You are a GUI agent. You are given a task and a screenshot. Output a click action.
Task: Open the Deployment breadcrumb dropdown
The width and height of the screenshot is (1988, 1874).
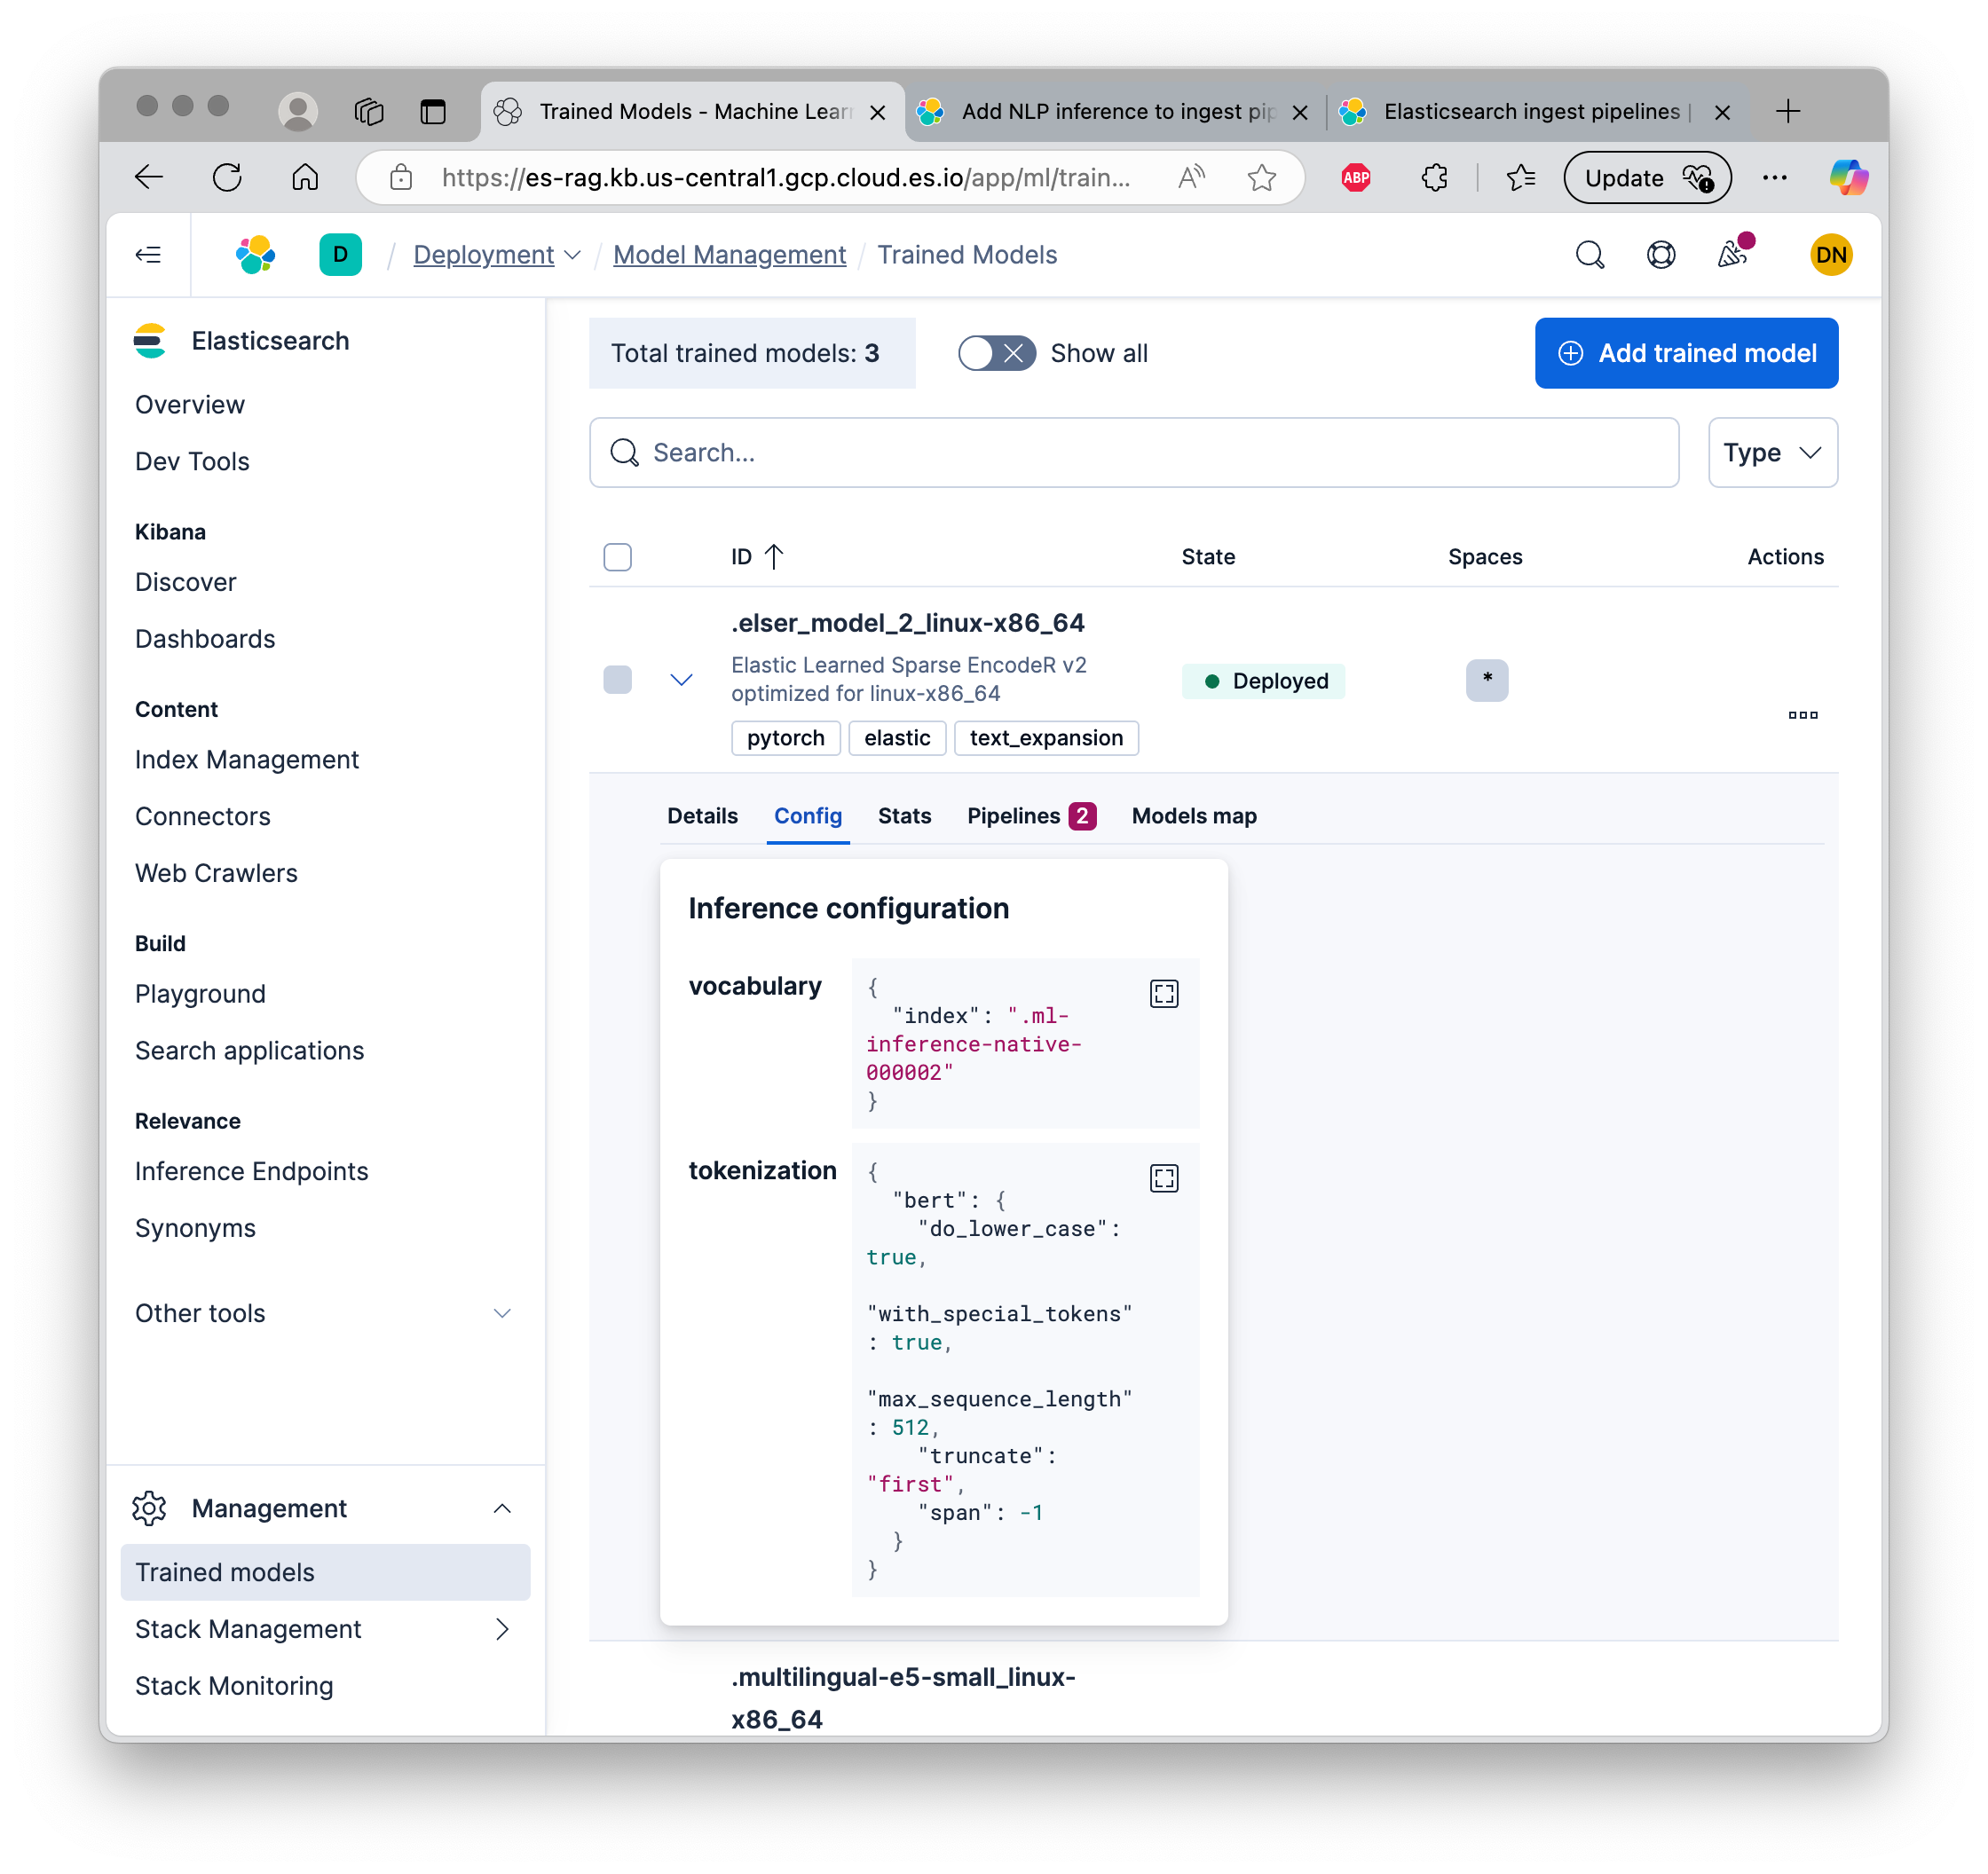tap(497, 255)
